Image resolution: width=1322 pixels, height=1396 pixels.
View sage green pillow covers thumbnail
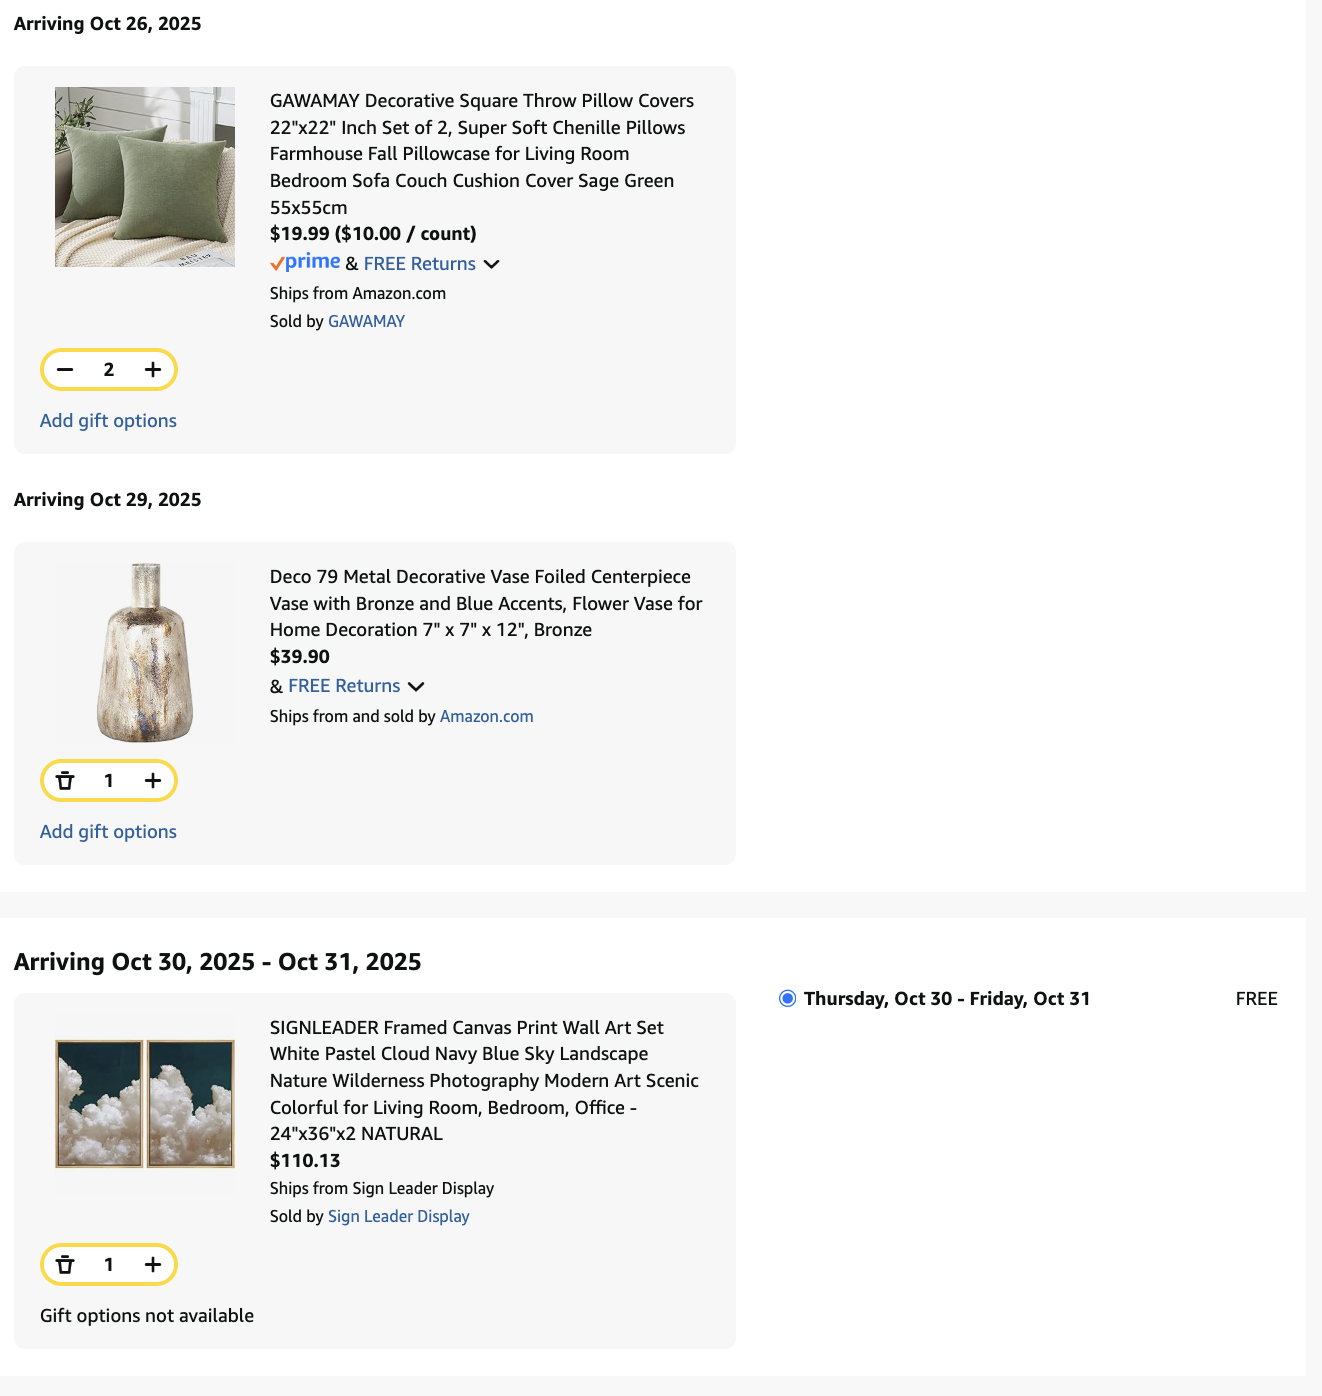(145, 177)
